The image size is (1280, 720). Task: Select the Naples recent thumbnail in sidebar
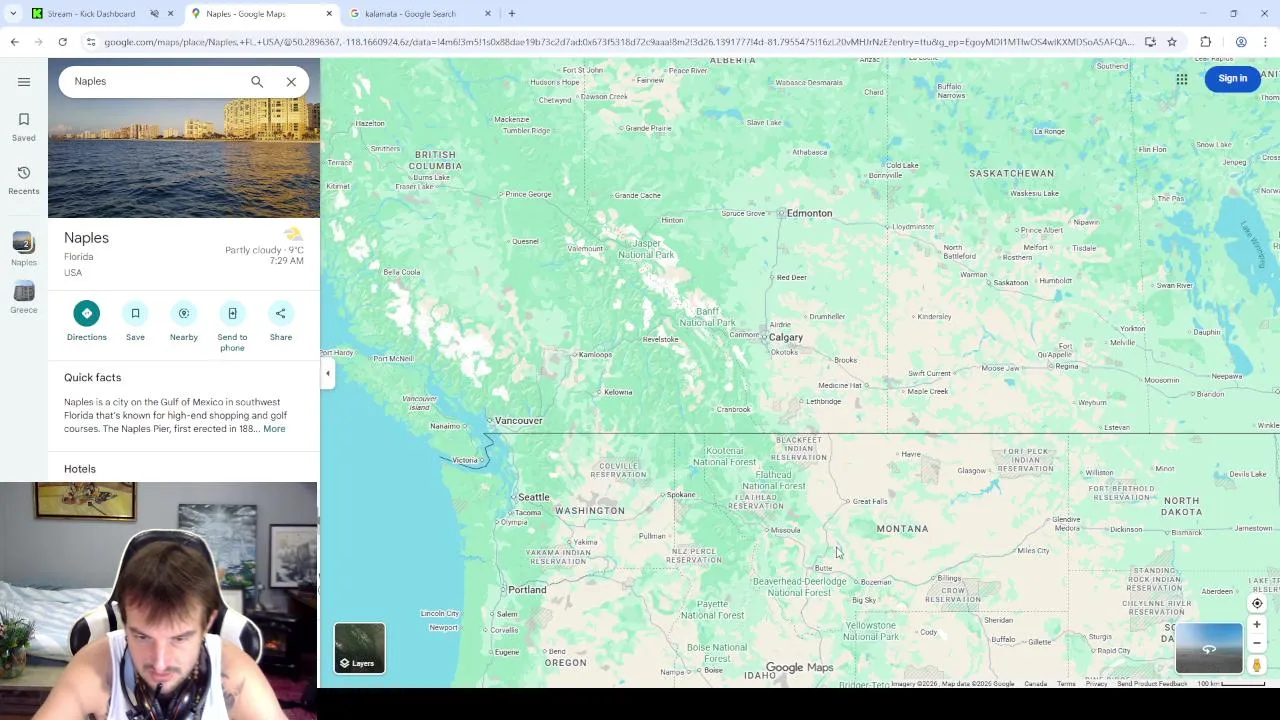[24, 248]
